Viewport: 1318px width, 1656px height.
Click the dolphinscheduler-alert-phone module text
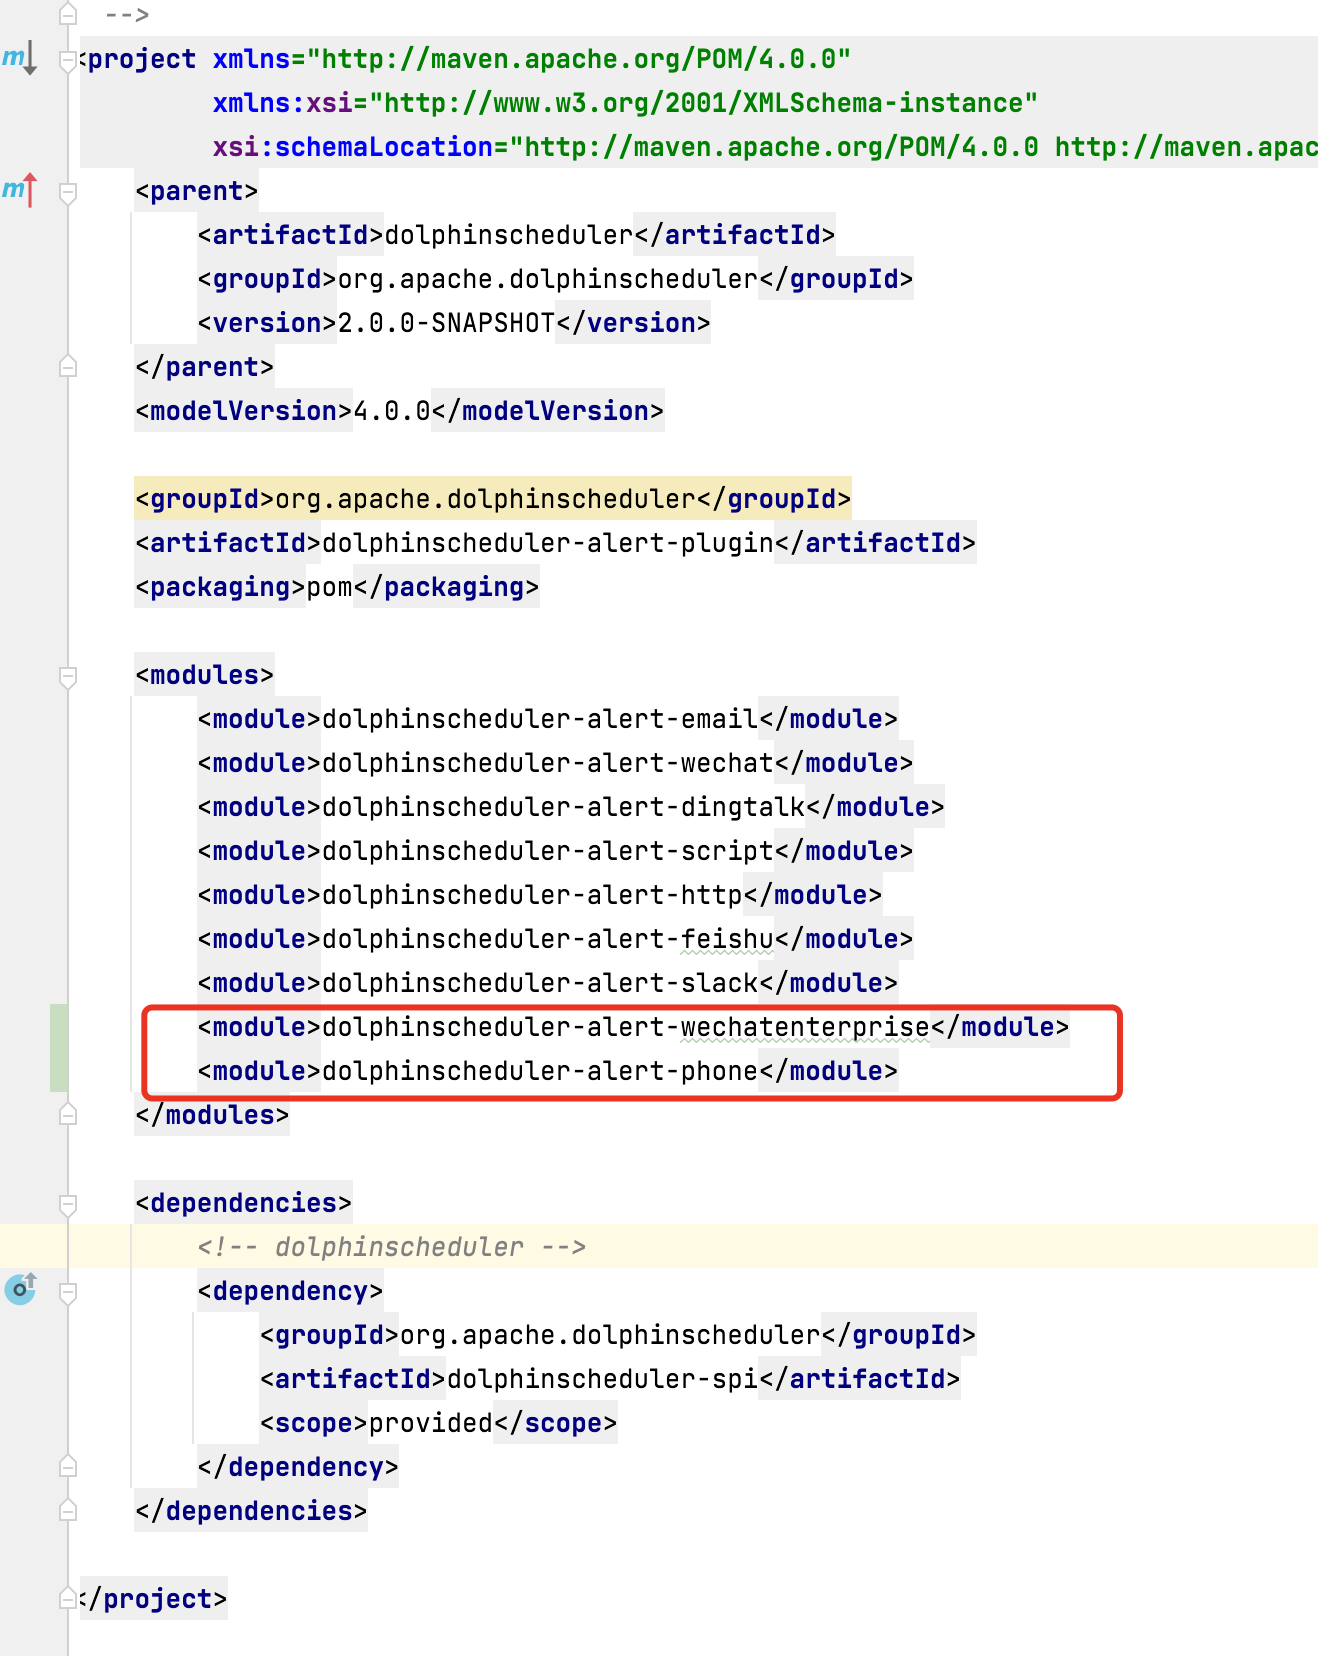[x=540, y=1071]
